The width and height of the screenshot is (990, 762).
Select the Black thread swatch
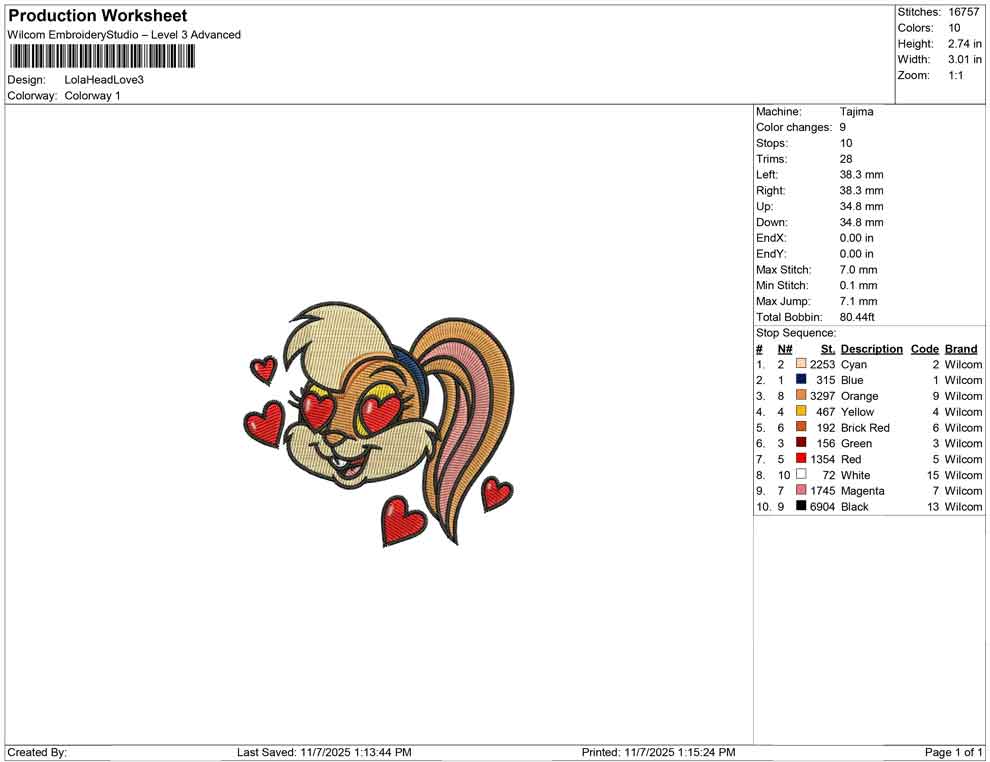click(801, 507)
